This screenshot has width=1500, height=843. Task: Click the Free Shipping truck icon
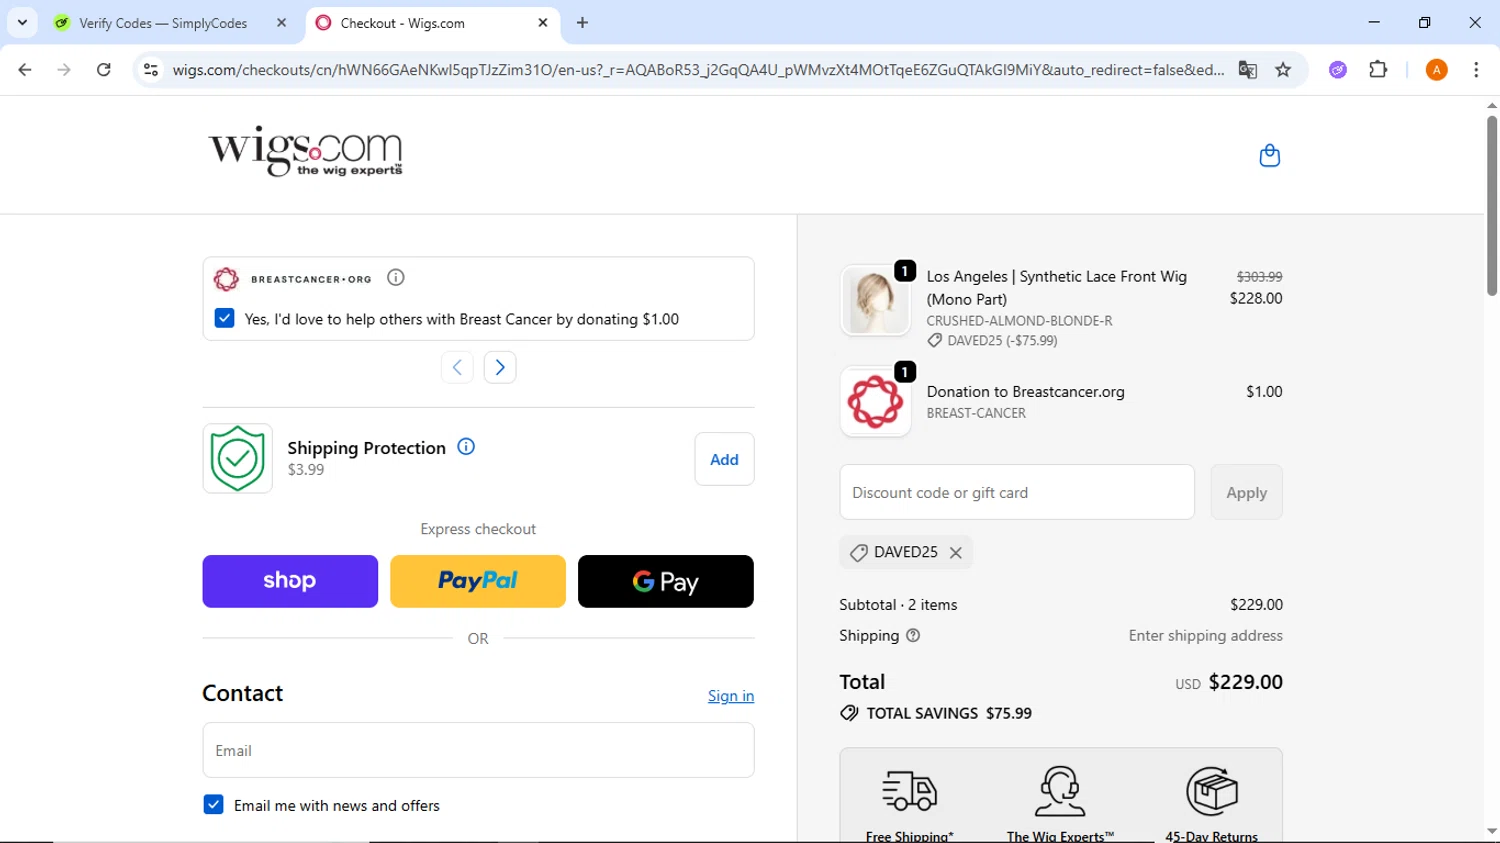tap(909, 791)
